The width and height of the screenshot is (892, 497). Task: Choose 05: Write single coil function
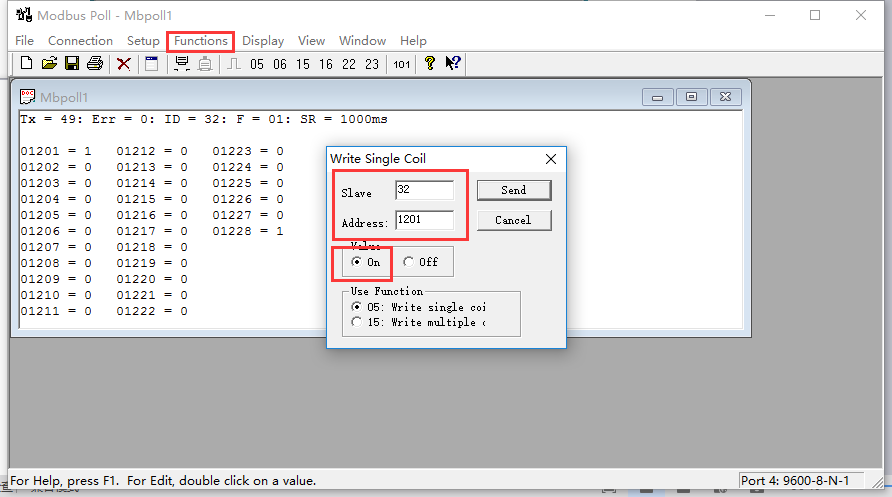[x=419, y=307]
